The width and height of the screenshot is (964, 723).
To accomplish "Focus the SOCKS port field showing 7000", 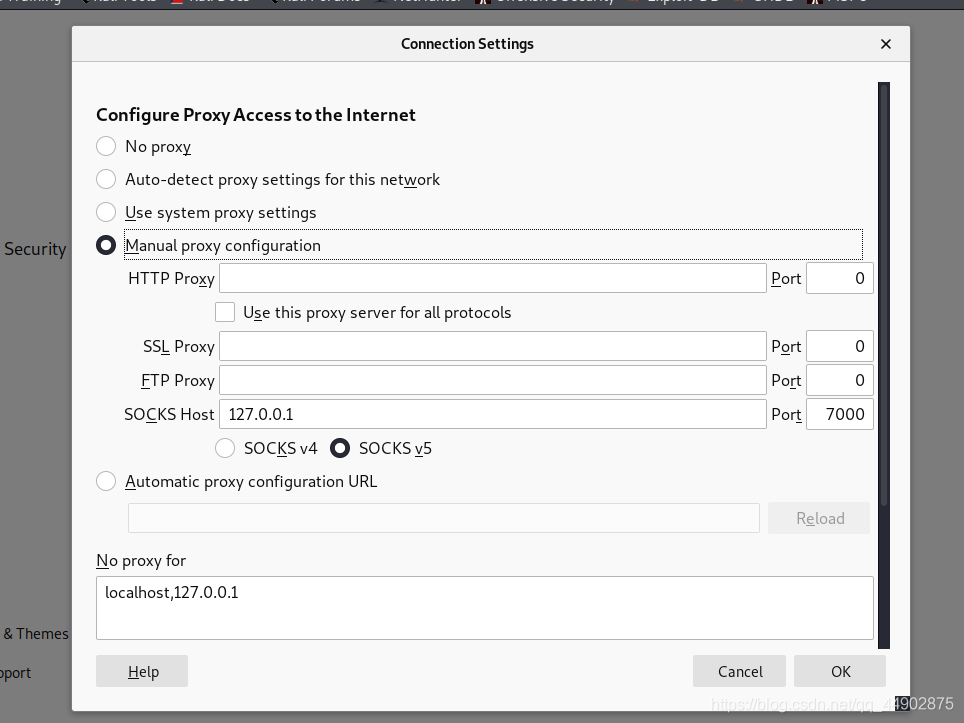I will (839, 415).
